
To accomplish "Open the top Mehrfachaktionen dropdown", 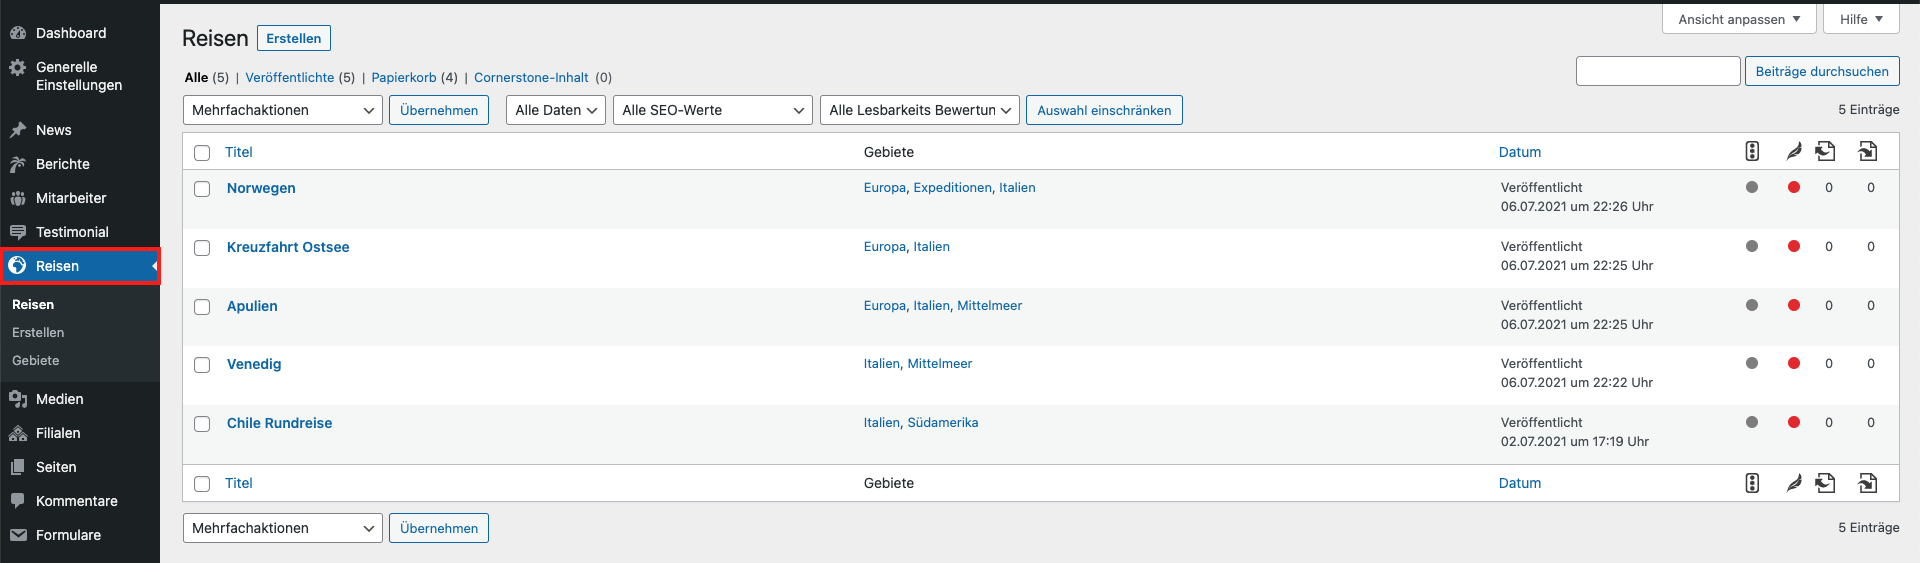I will [282, 110].
